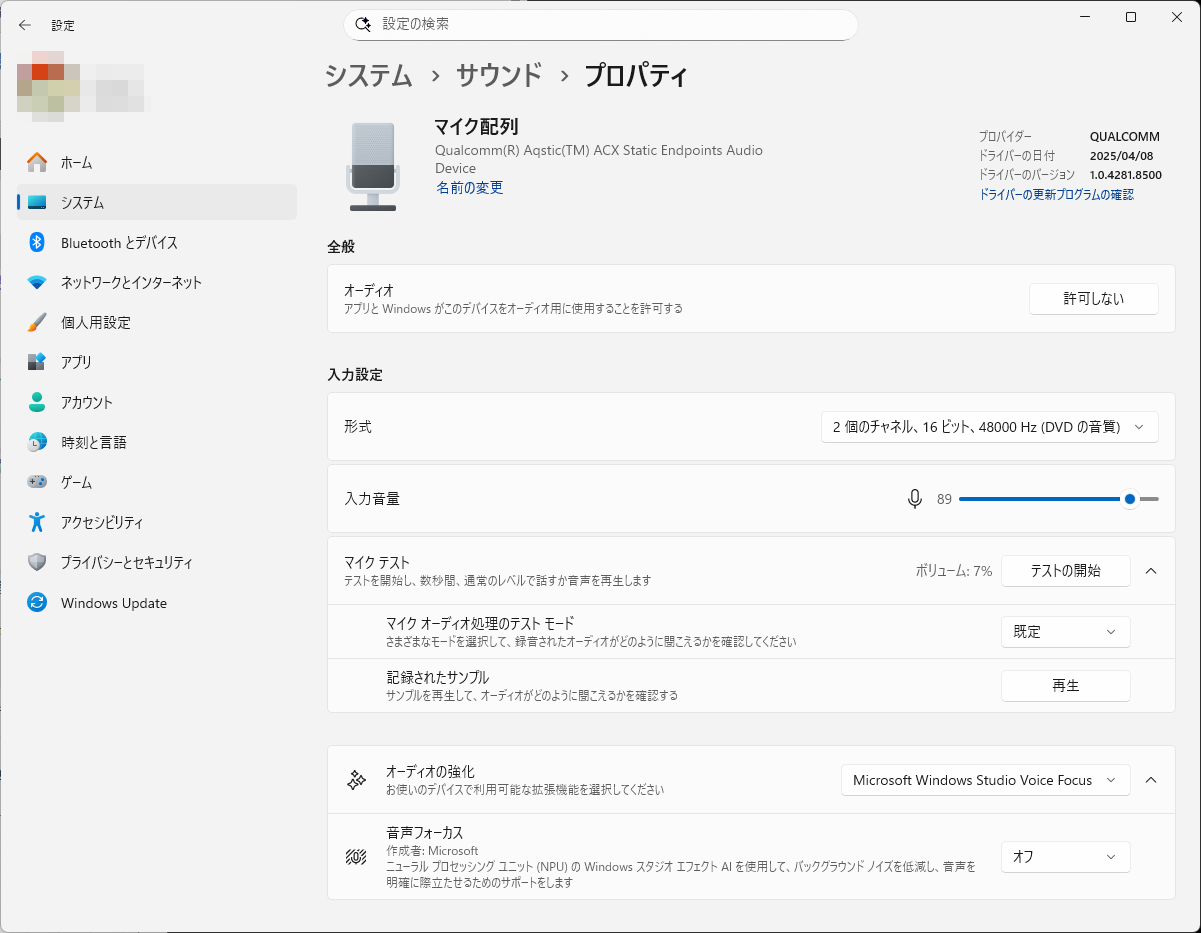
Task: Collapse the マイク テスト section
Action: coord(1150,571)
